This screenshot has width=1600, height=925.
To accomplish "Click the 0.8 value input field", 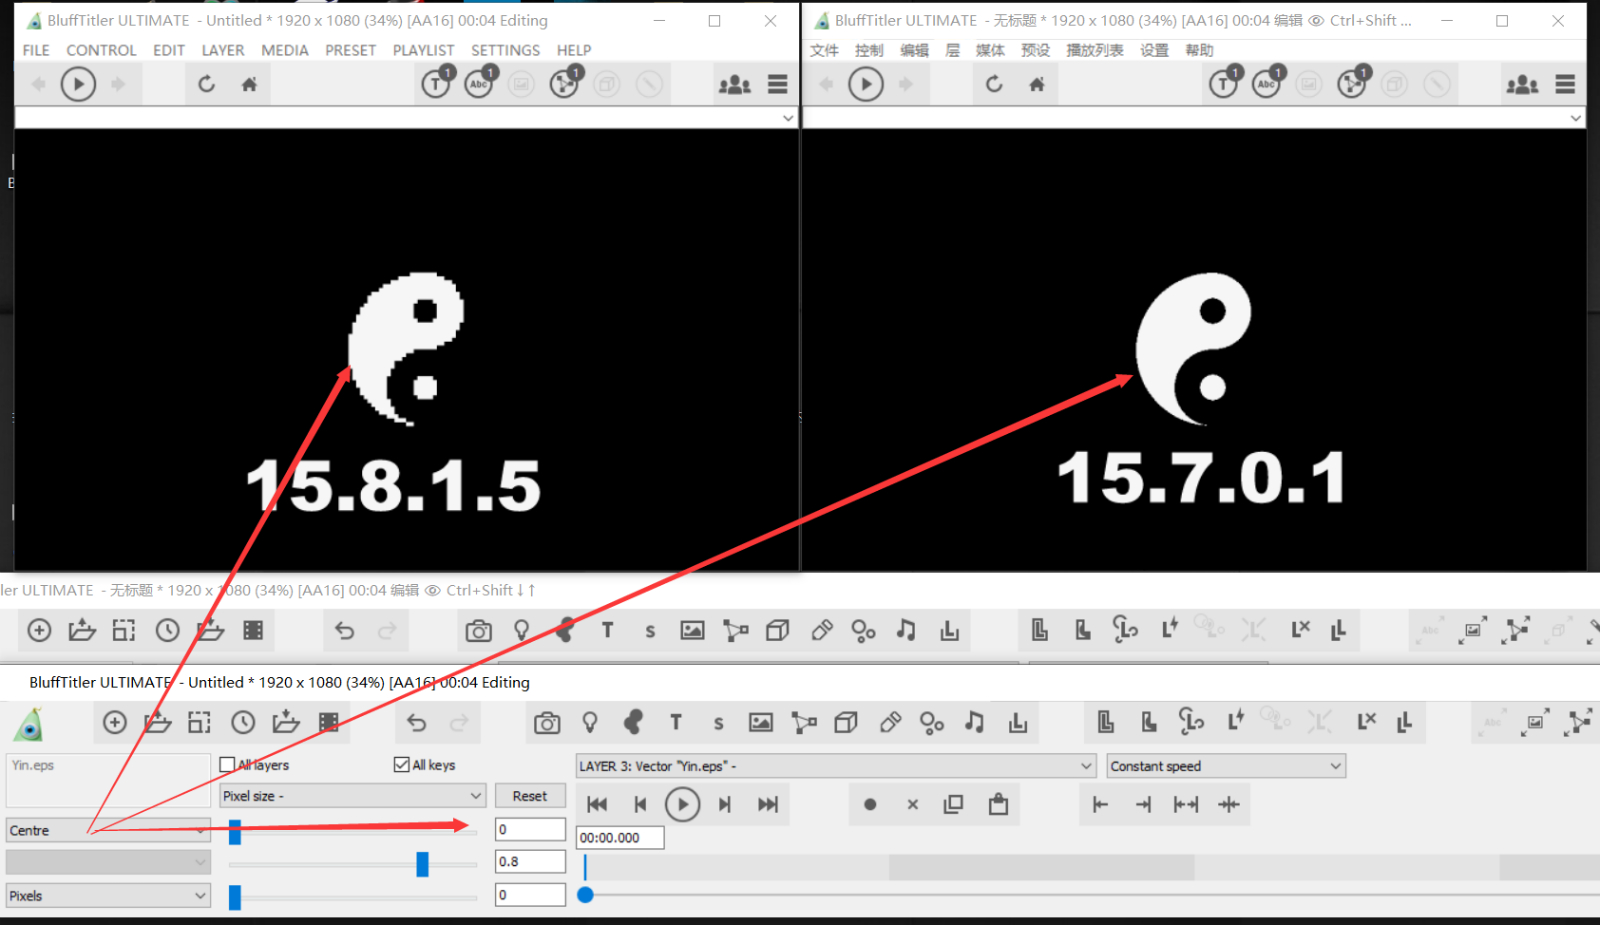I will 531,861.
